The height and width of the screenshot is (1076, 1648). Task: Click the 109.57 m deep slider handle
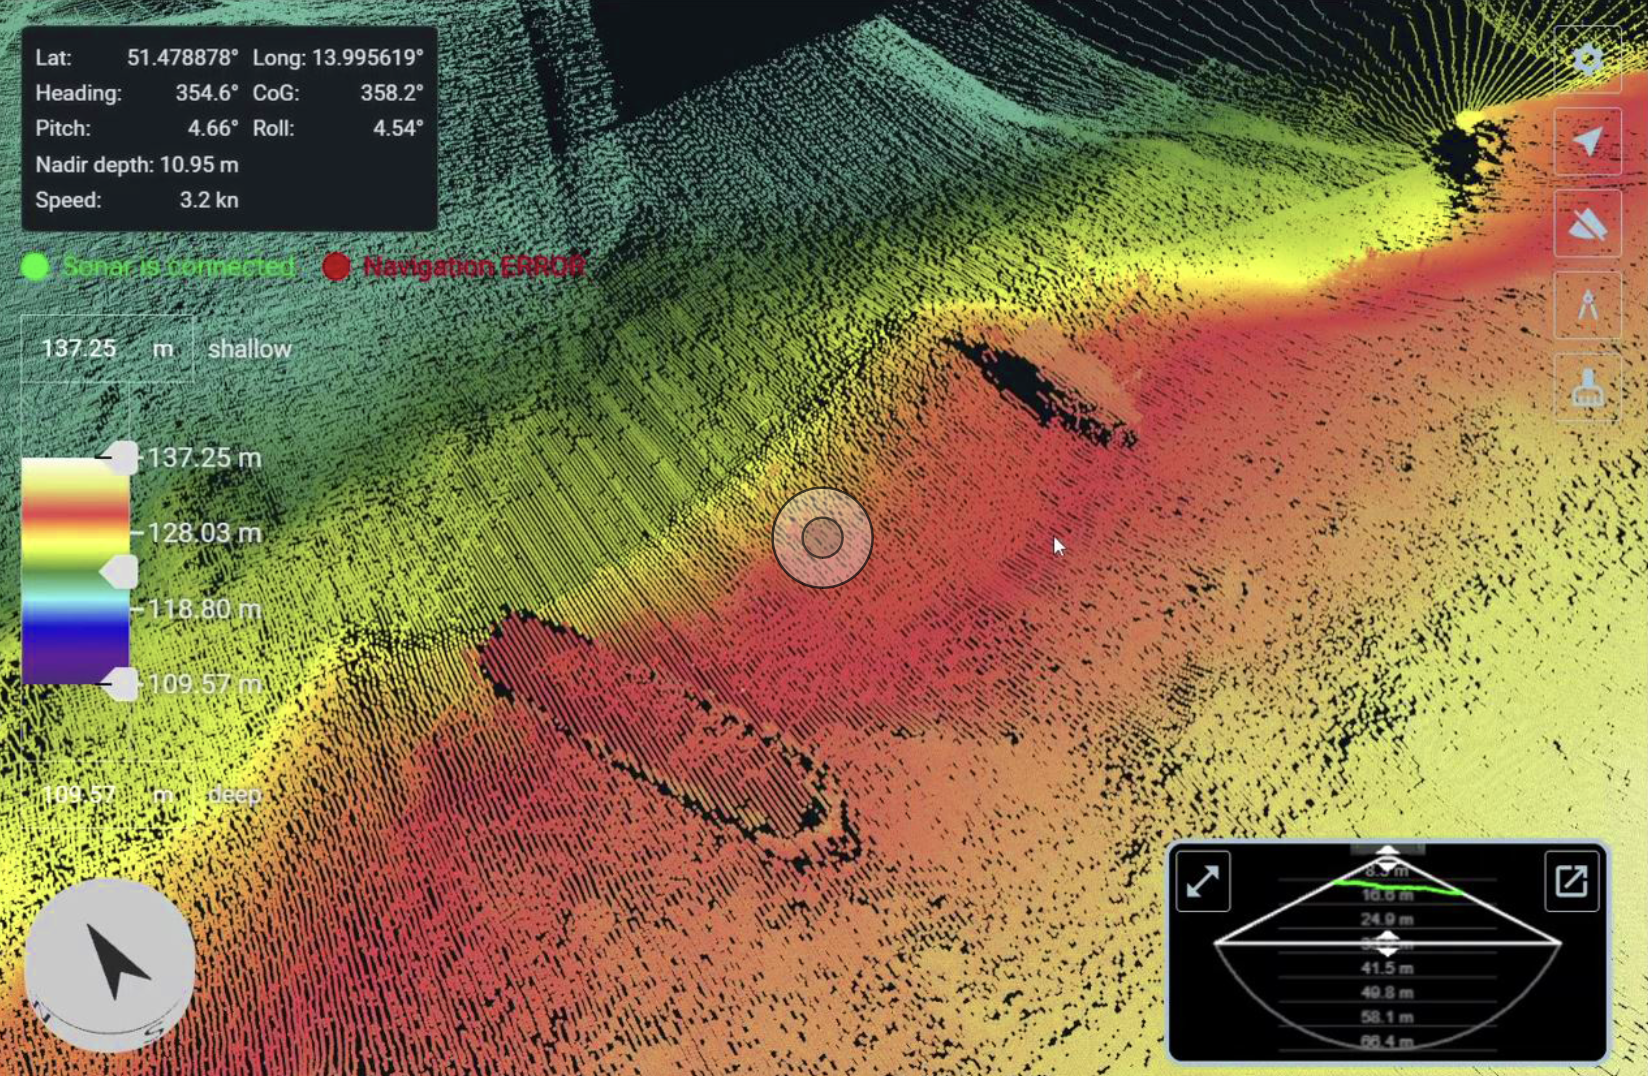[x=122, y=684]
